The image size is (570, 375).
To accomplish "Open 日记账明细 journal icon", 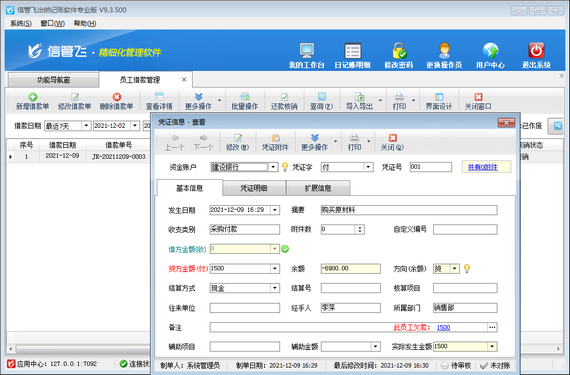I will 352,51.
